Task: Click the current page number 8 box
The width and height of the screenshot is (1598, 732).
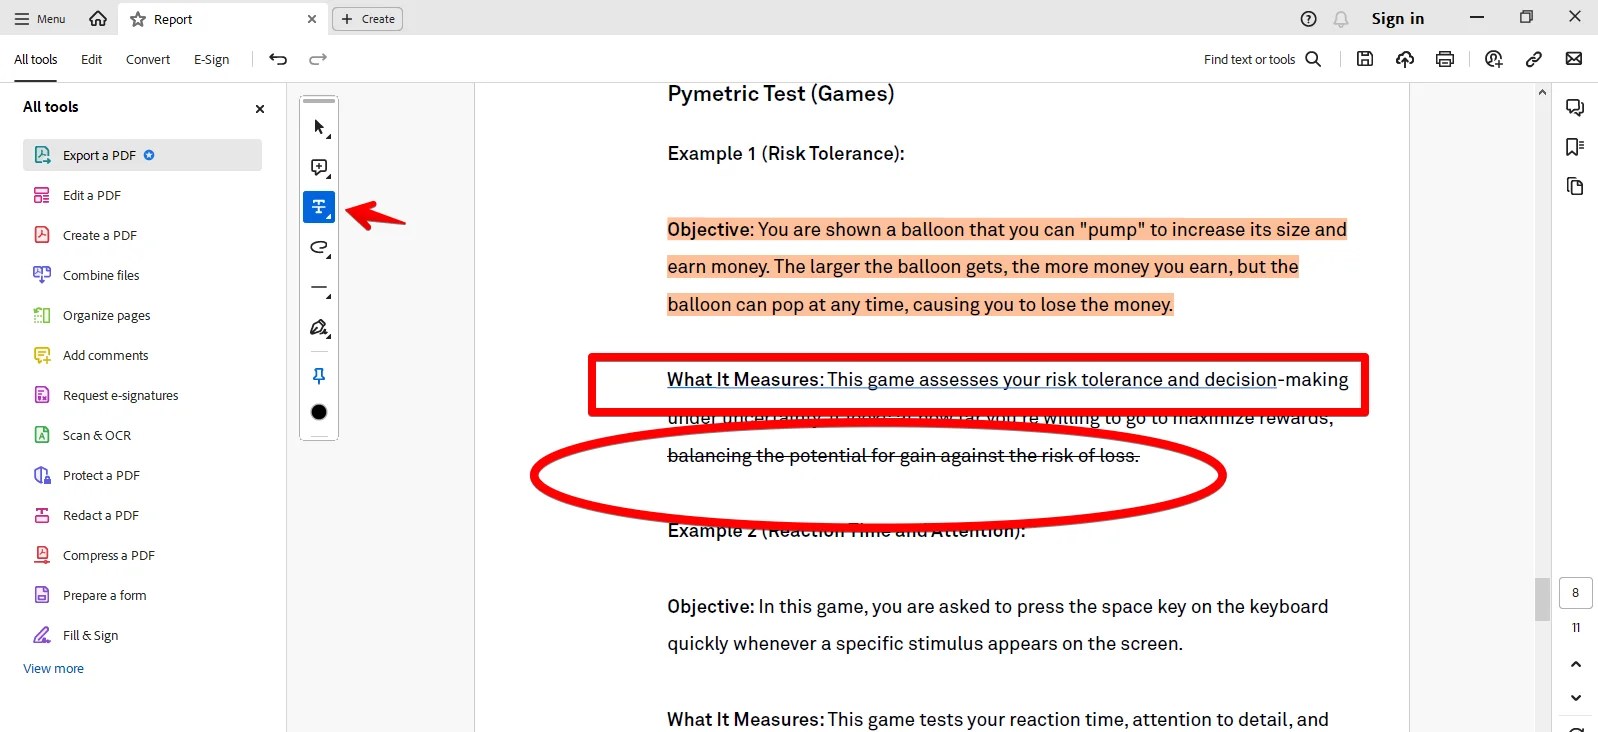Action: click(x=1575, y=593)
